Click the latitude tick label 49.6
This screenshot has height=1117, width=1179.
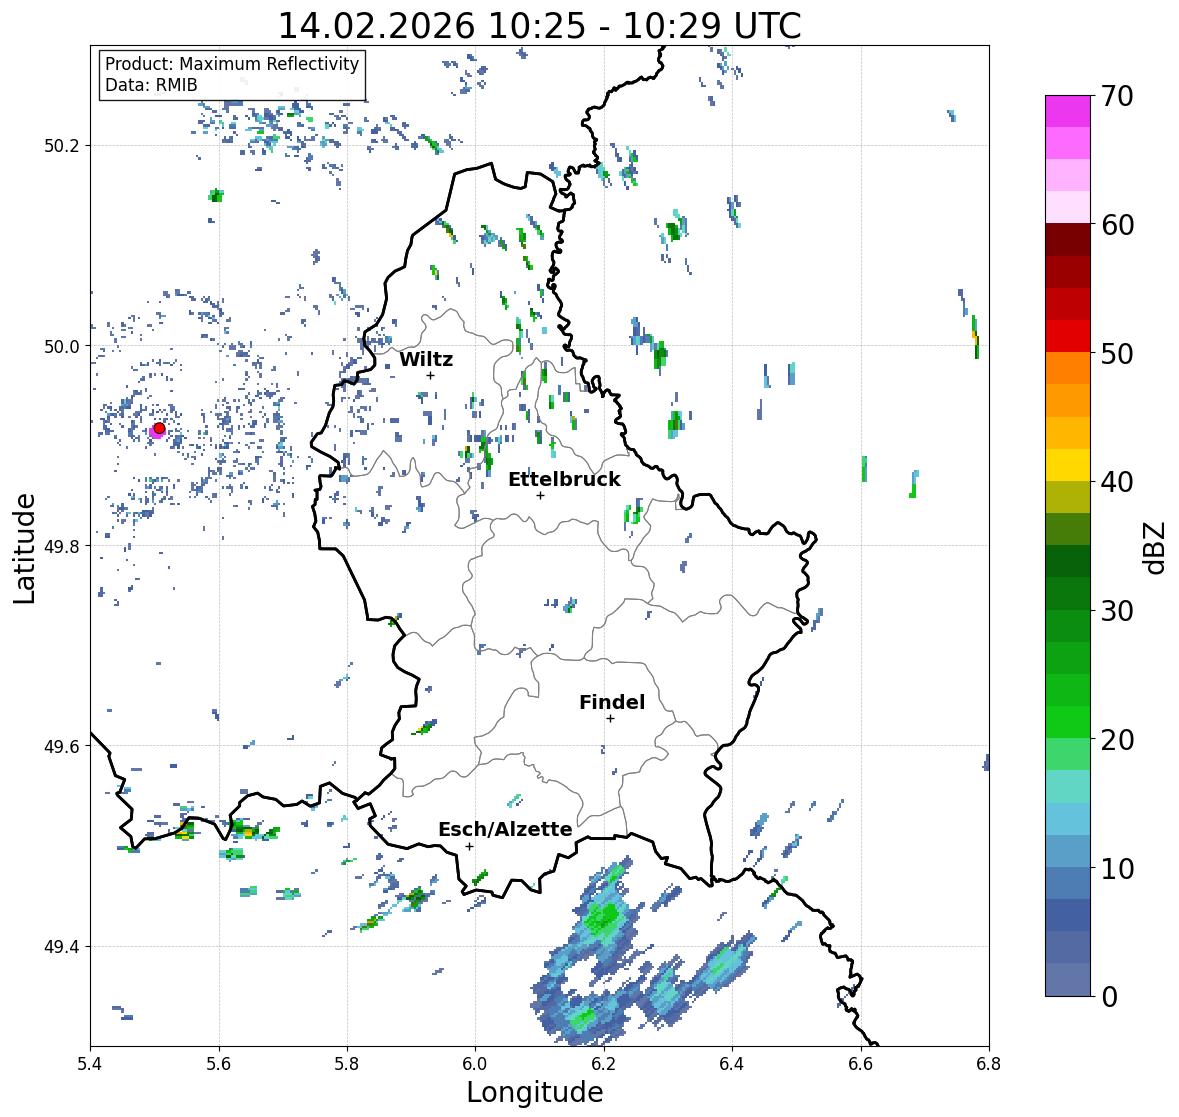(x=62, y=746)
